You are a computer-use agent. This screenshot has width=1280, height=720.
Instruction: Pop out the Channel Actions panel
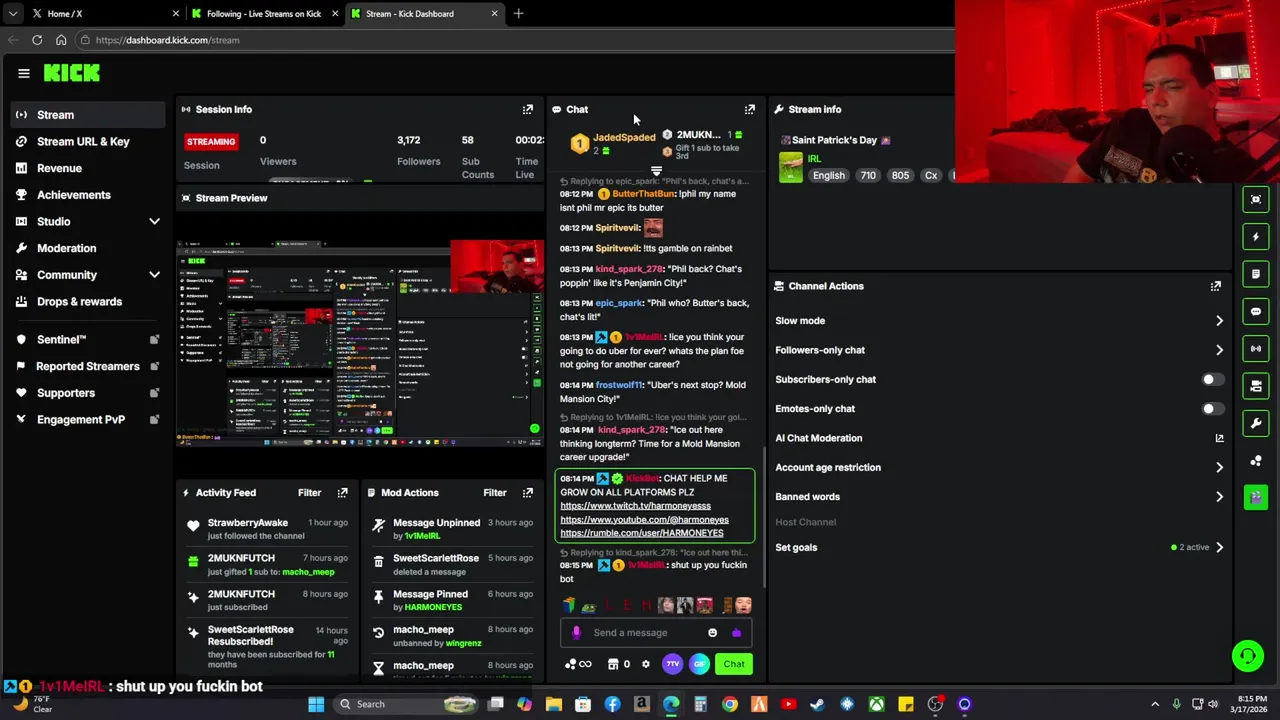click(x=1215, y=286)
